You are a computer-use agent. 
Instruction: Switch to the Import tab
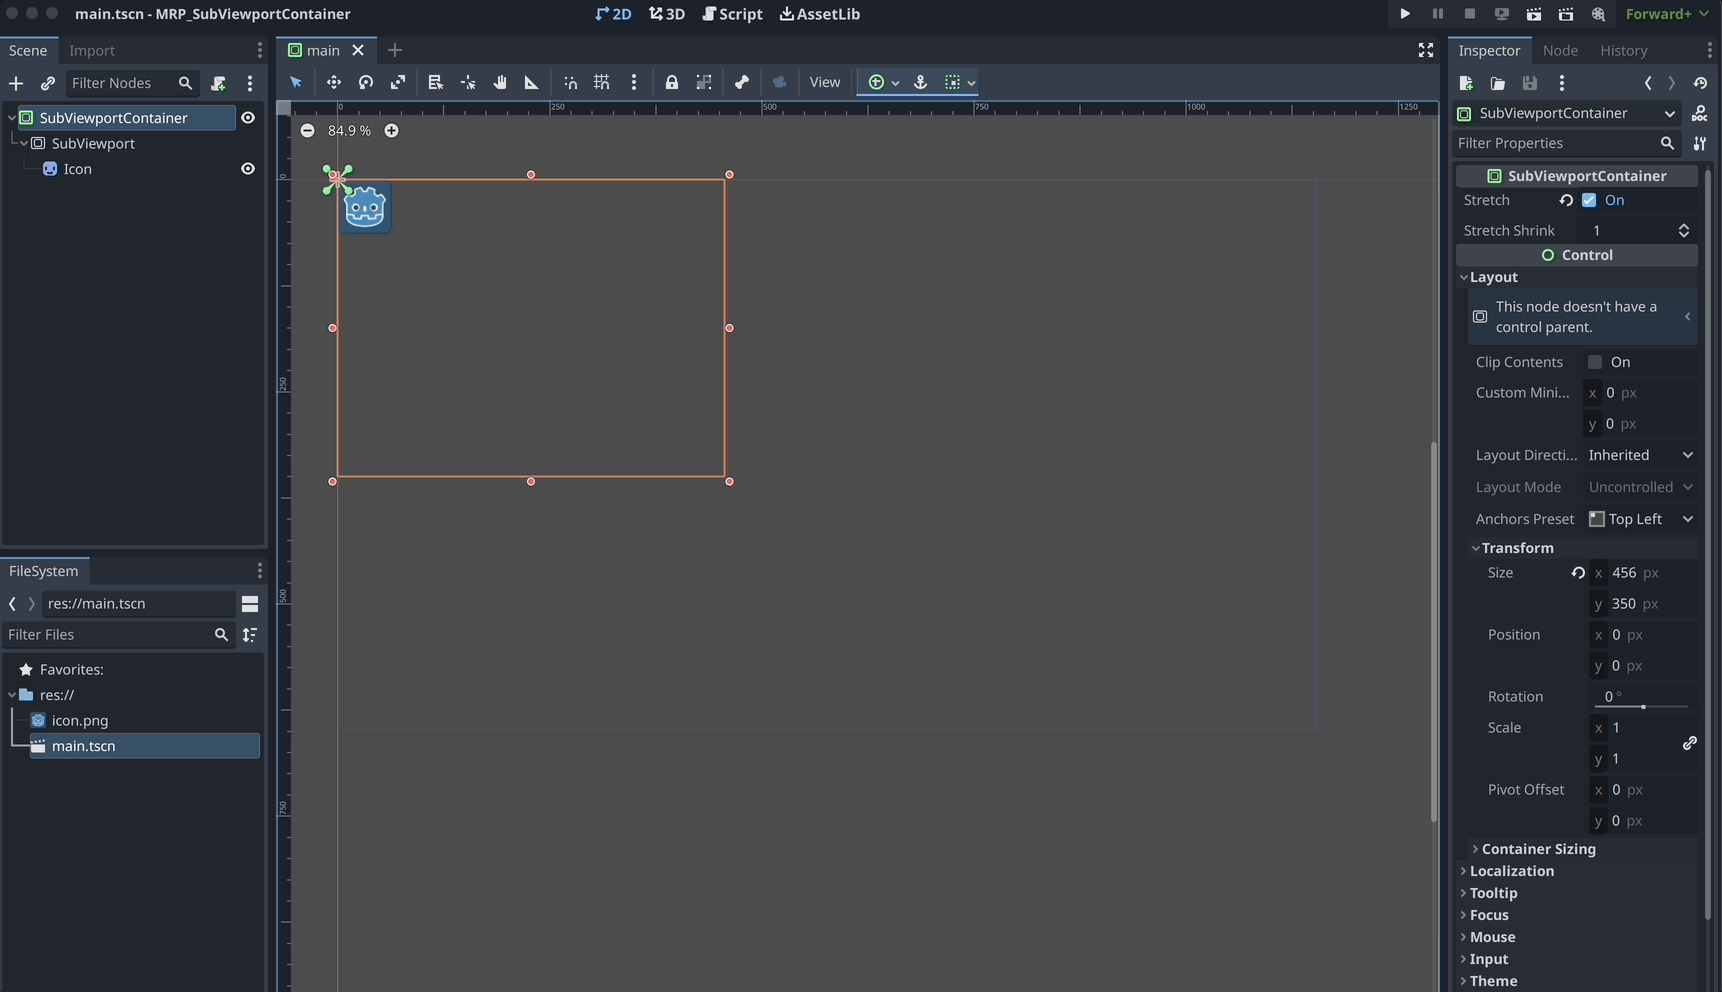coord(91,50)
